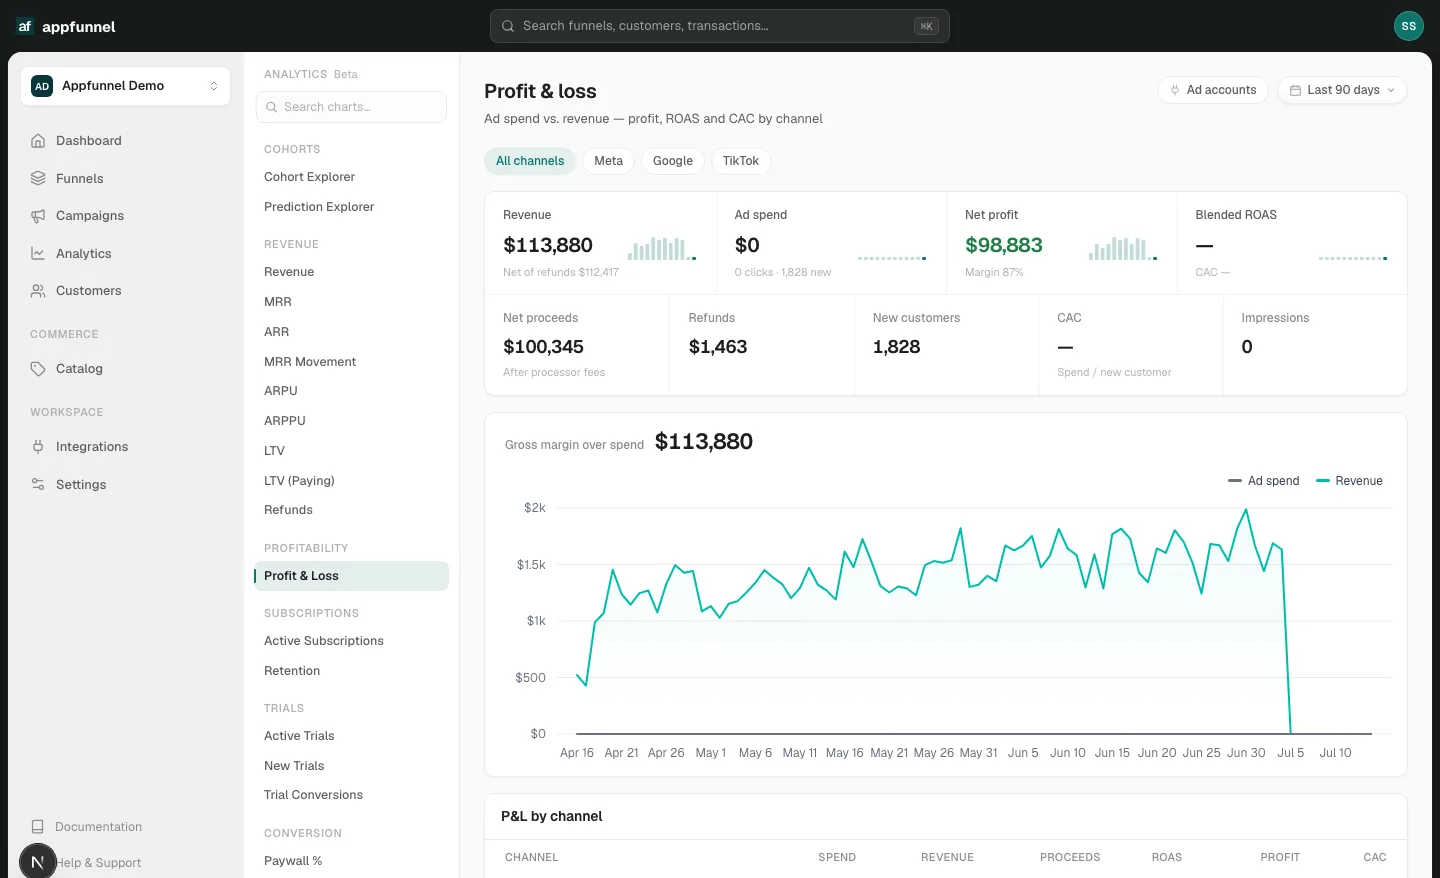Click the Integrations plug icon
Screen dimensions: 1440x878
[38, 447]
